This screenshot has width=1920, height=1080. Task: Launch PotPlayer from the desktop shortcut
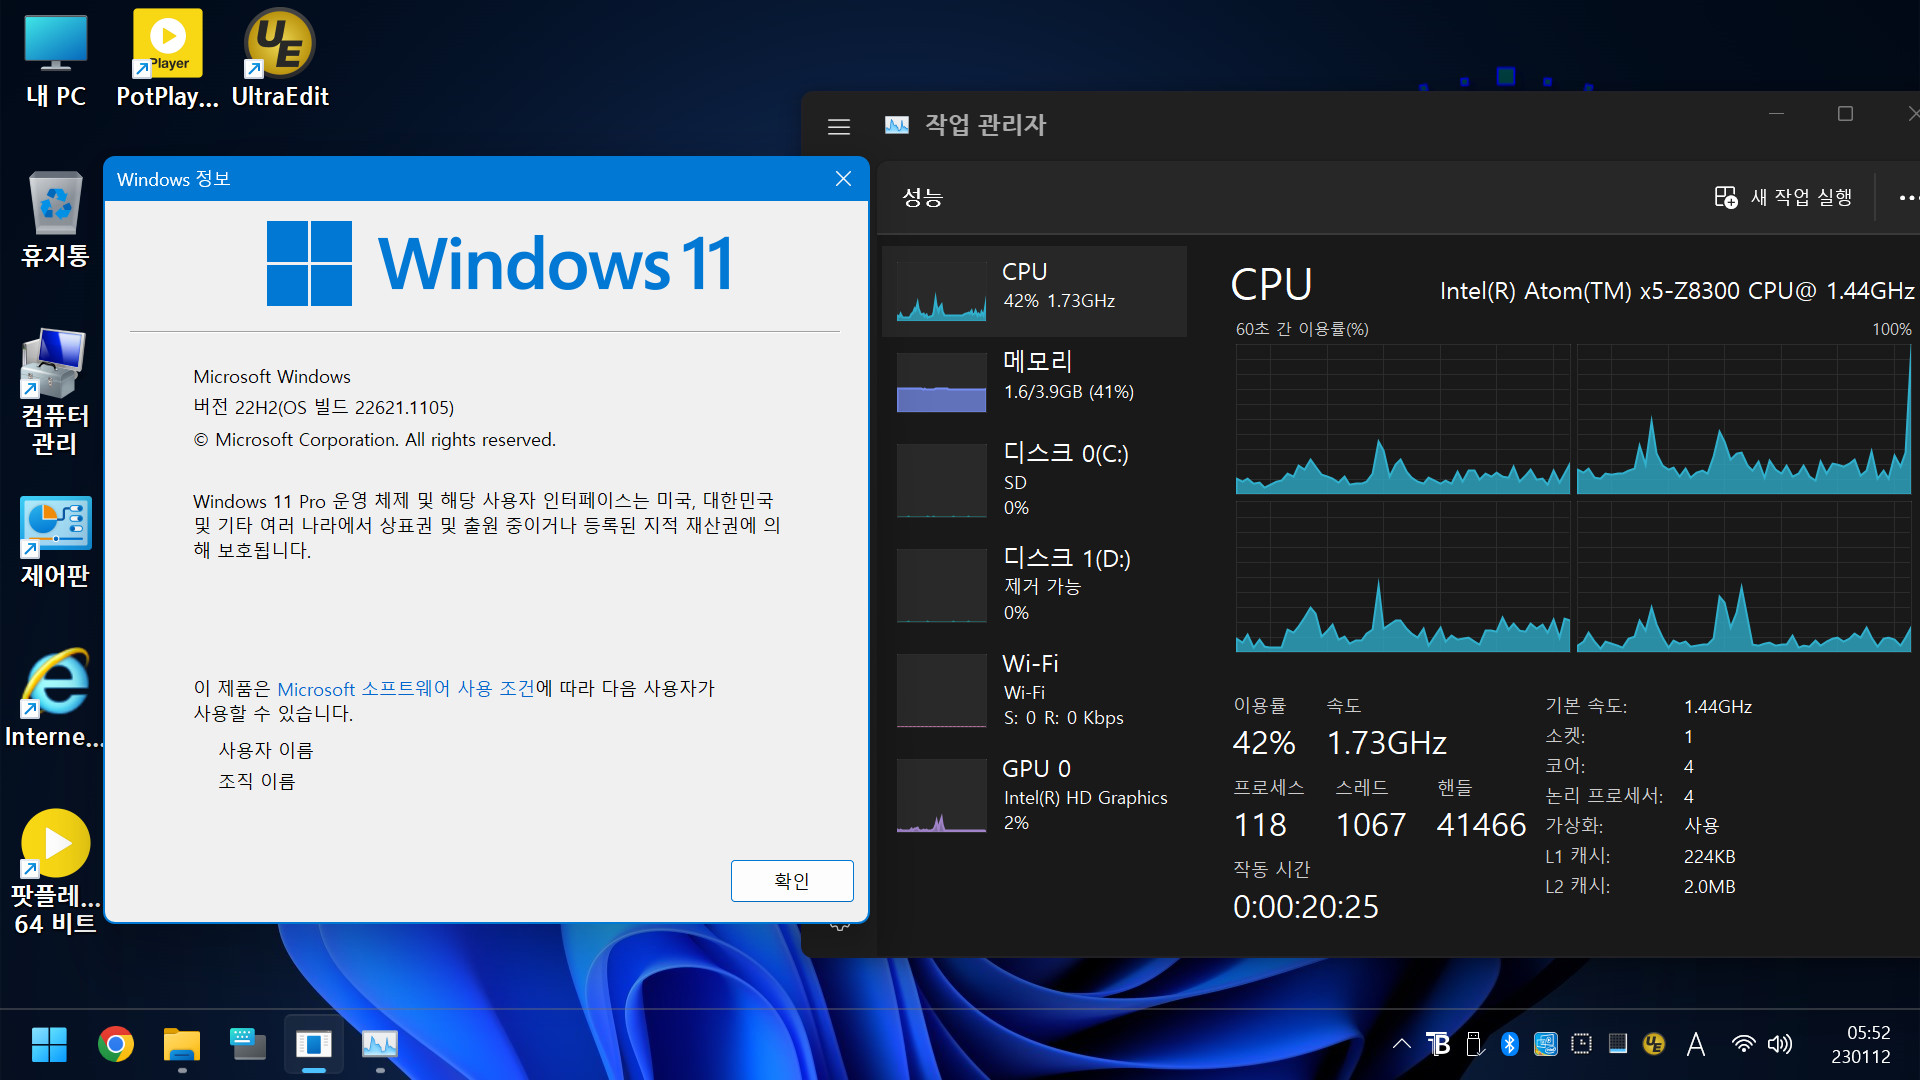[167, 60]
